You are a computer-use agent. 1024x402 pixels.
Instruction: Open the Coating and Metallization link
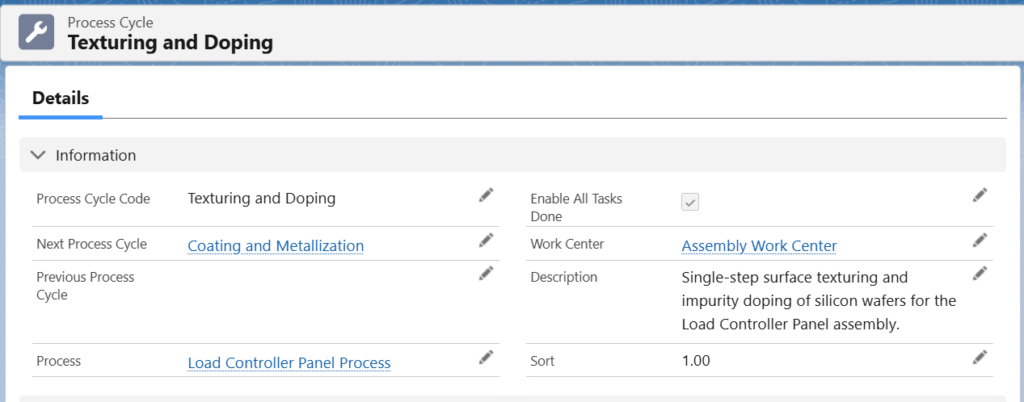[x=275, y=246]
